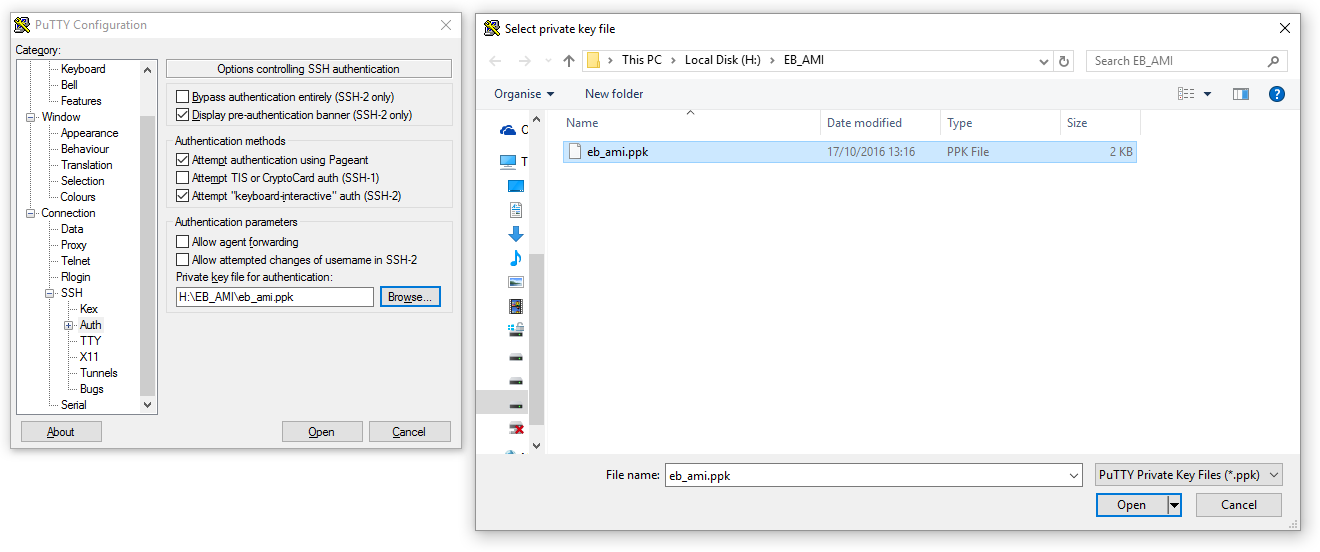Screen dimensions: 1320x552
Task: Select the highlighted drive icon in sidebar
Action: (516, 405)
